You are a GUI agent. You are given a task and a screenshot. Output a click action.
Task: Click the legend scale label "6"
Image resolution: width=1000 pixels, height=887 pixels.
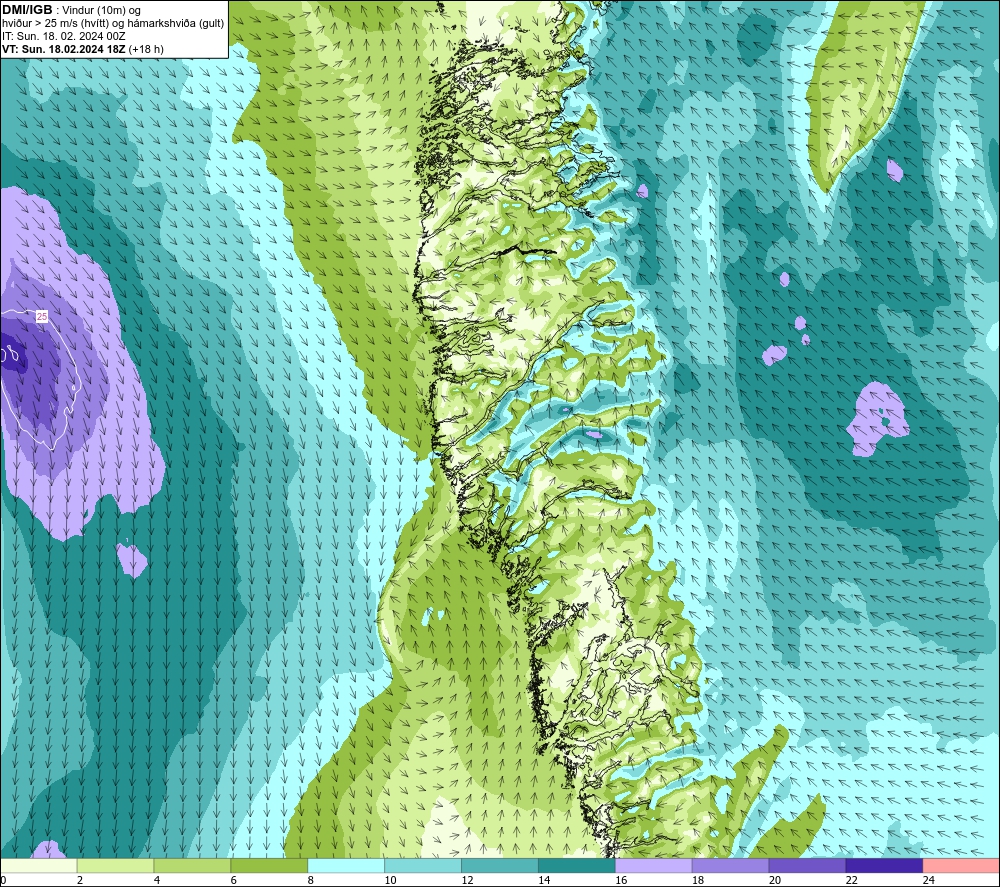click(x=233, y=880)
